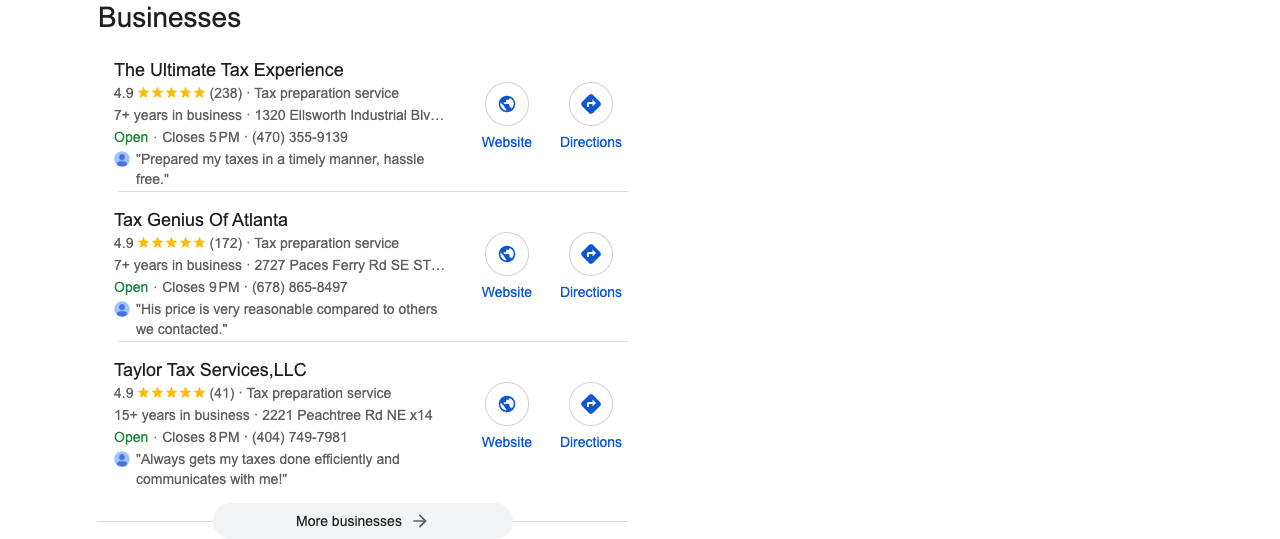Viewport: 1280px width, 539px height.
Task: Open The Ultimate Tax Experience listing title
Action: click(x=229, y=70)
